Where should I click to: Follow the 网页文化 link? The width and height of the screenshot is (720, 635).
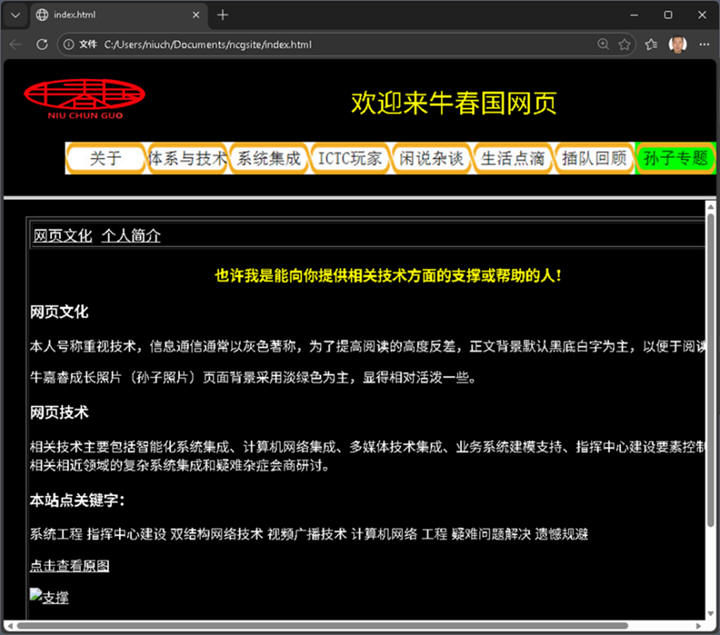point(62,236)
